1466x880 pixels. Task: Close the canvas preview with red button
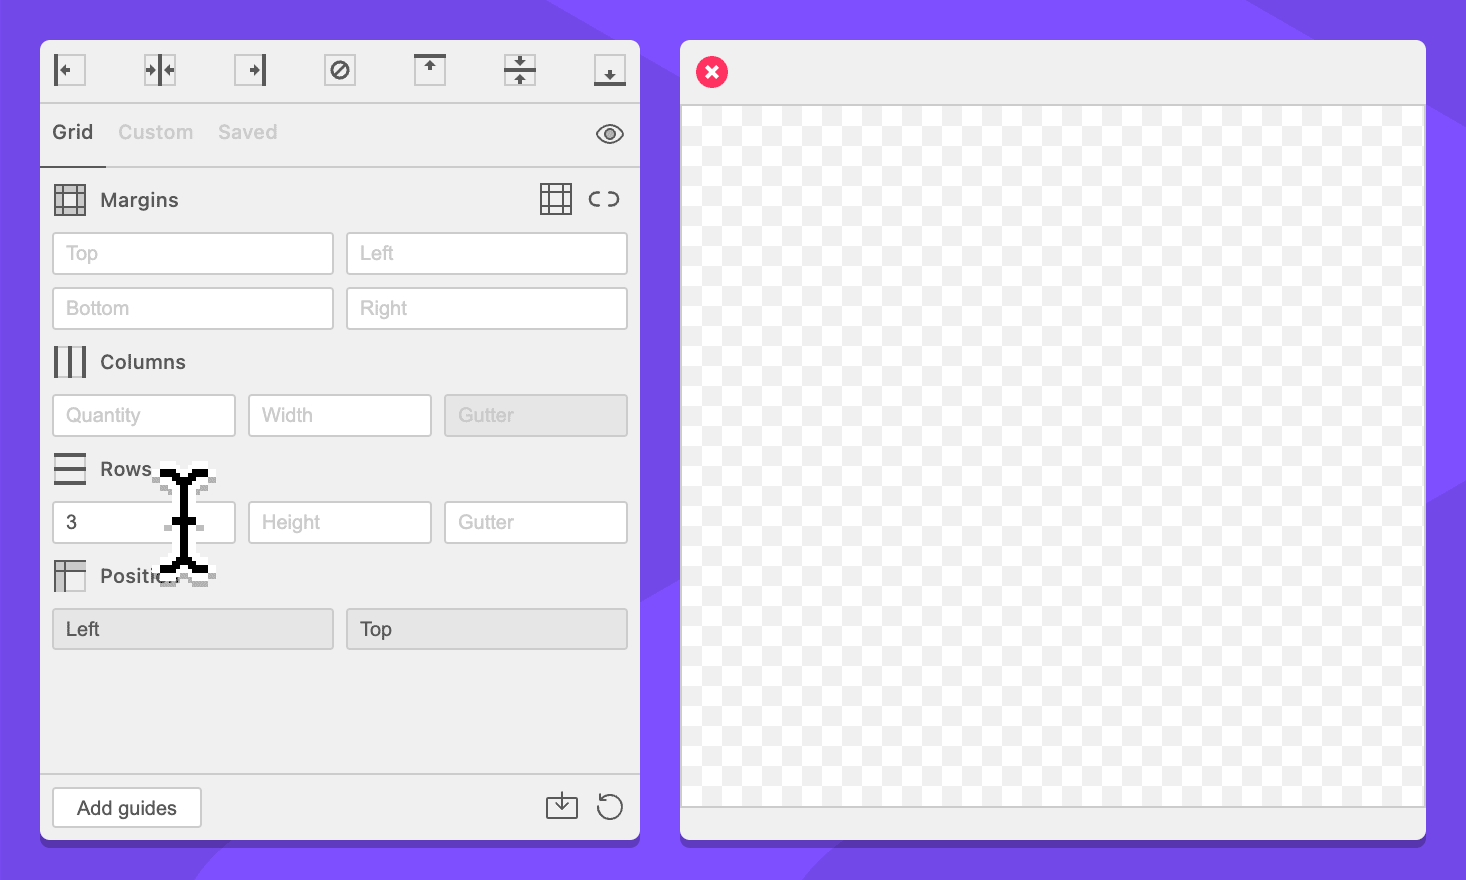[712, 72]
